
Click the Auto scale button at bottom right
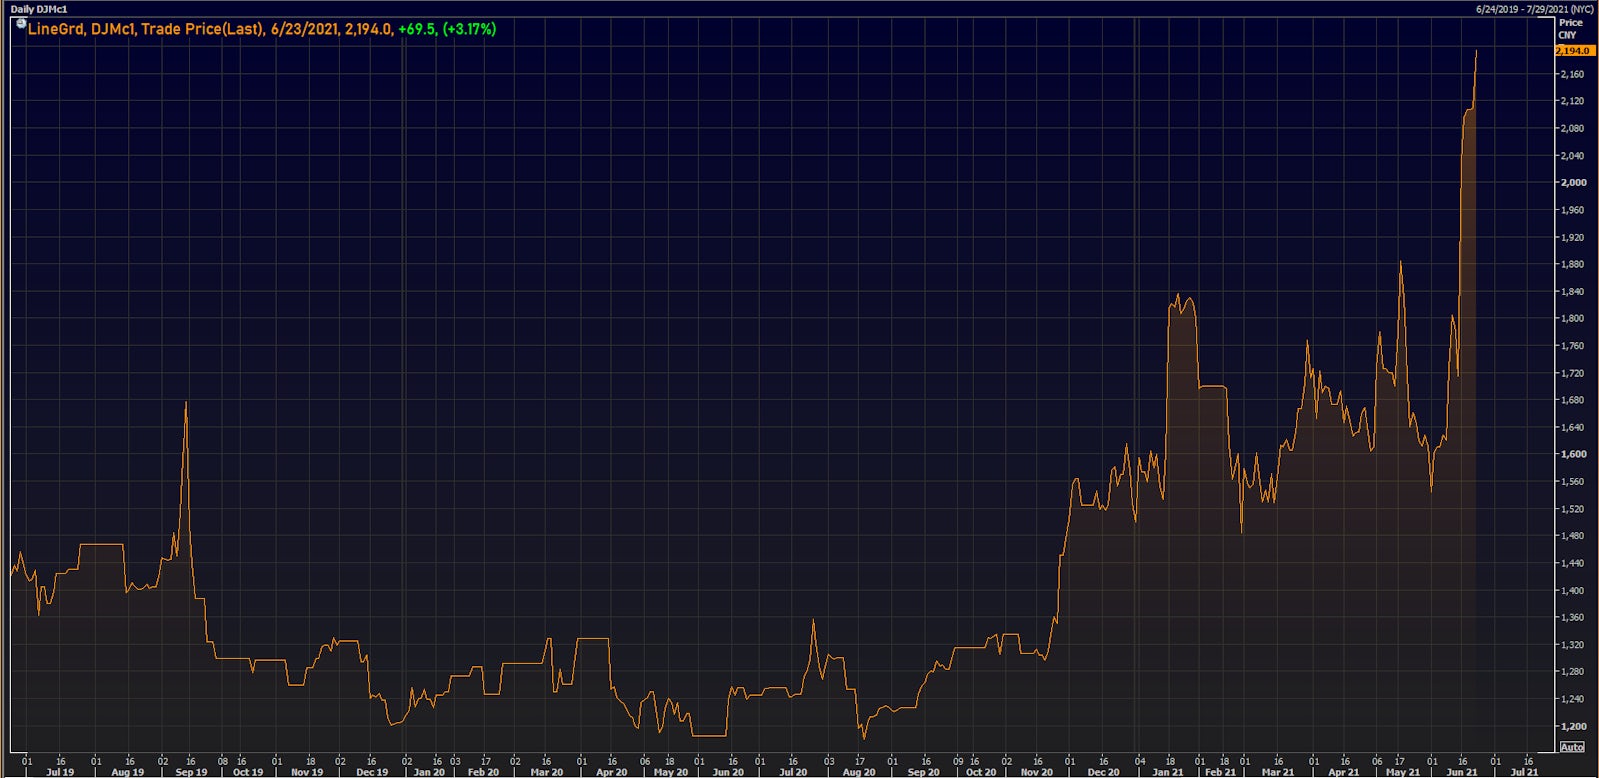(x=1572, y=747)
